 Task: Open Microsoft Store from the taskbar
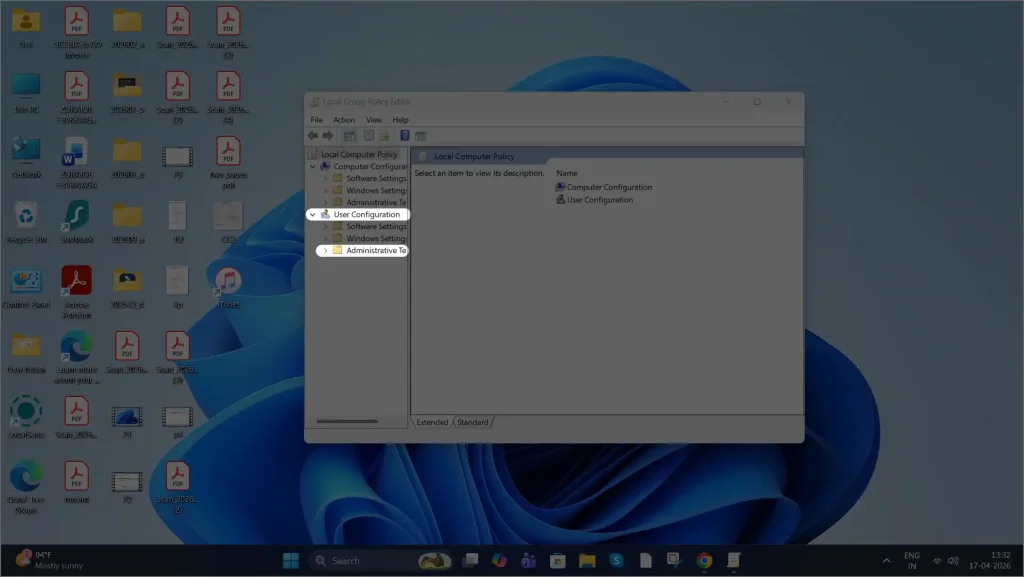[558, 561]
